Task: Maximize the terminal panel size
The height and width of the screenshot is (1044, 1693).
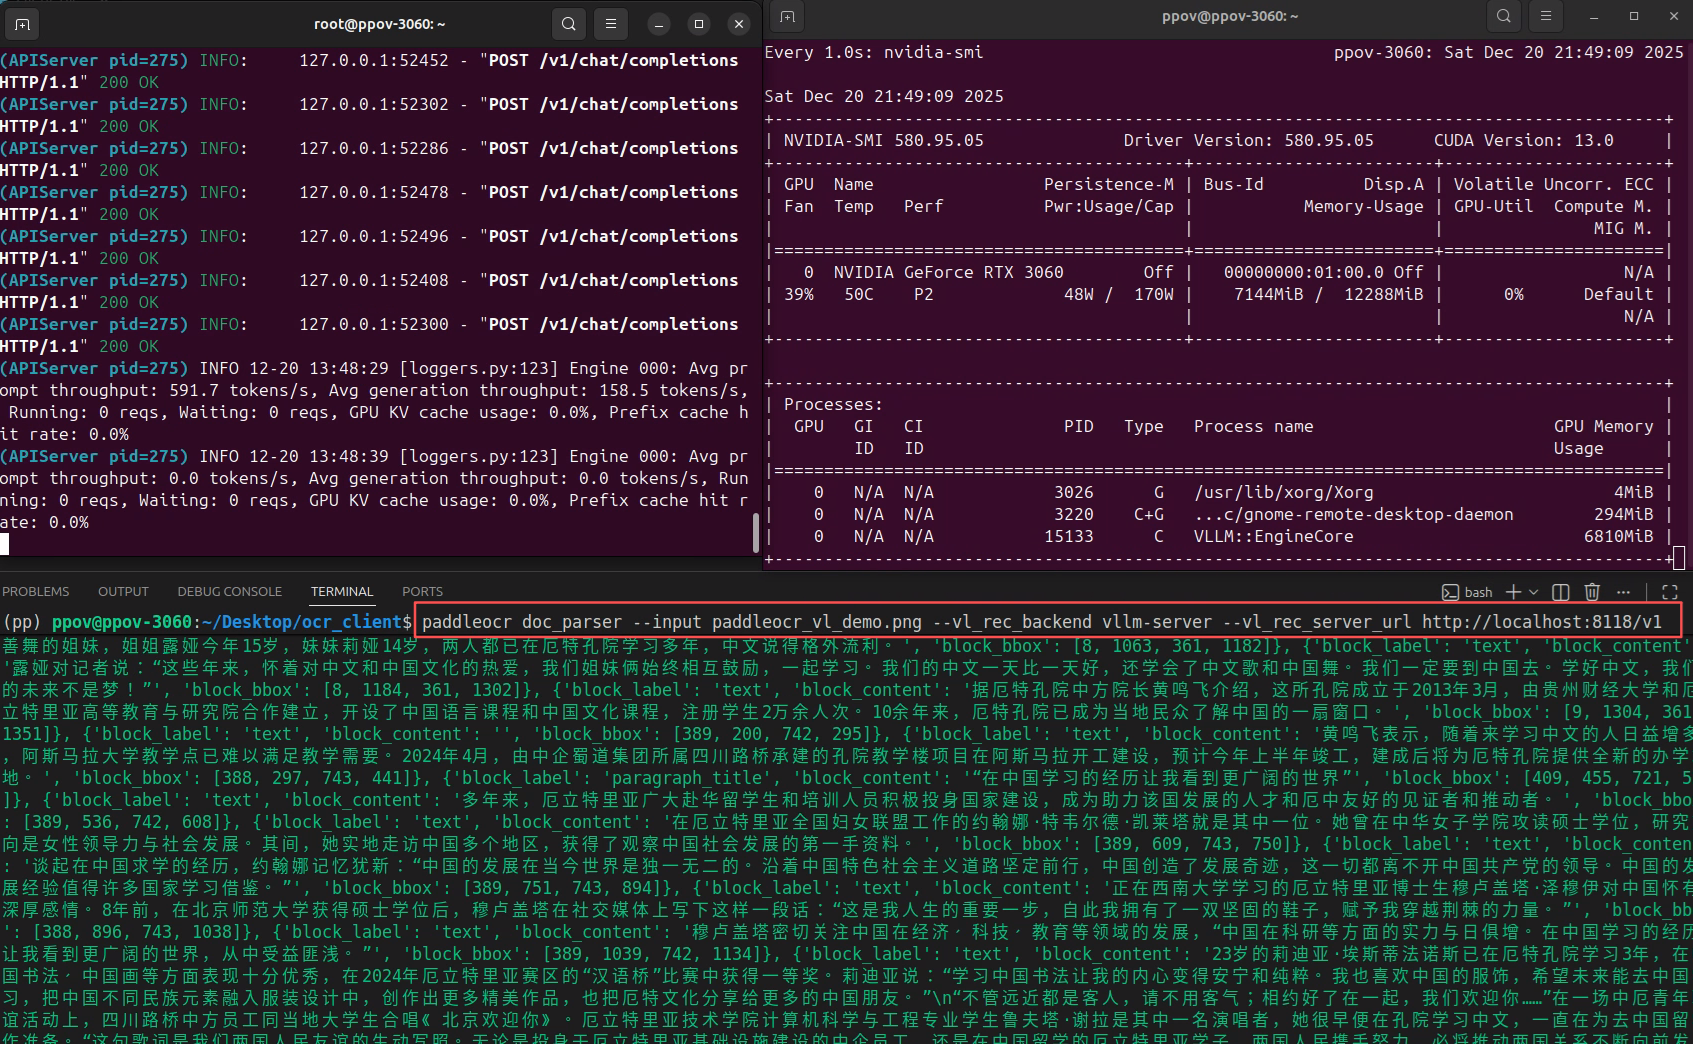Action: click(x=1671, y=591)
